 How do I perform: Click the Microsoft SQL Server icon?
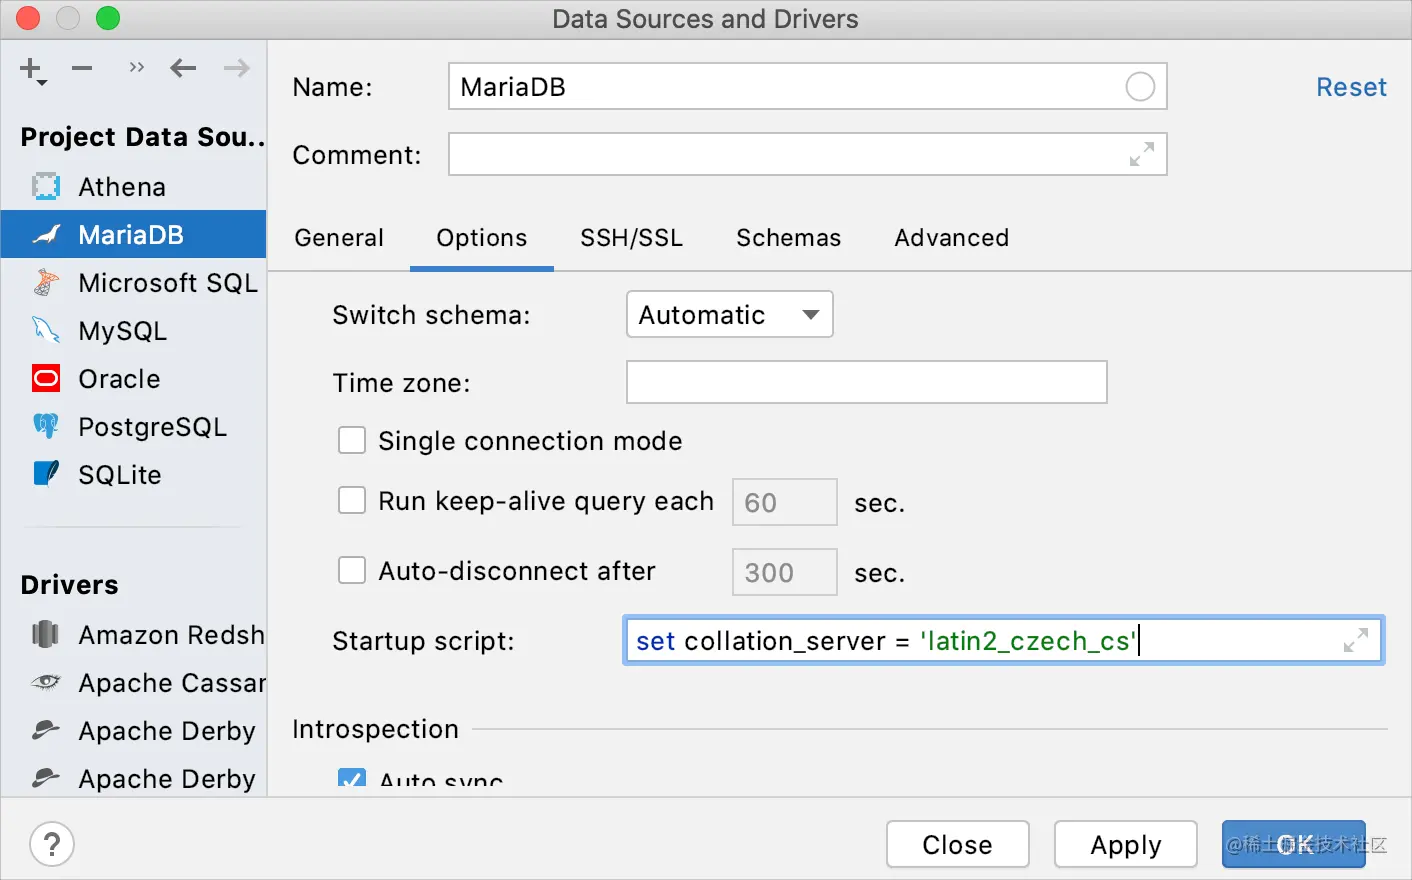coord(46,283)
